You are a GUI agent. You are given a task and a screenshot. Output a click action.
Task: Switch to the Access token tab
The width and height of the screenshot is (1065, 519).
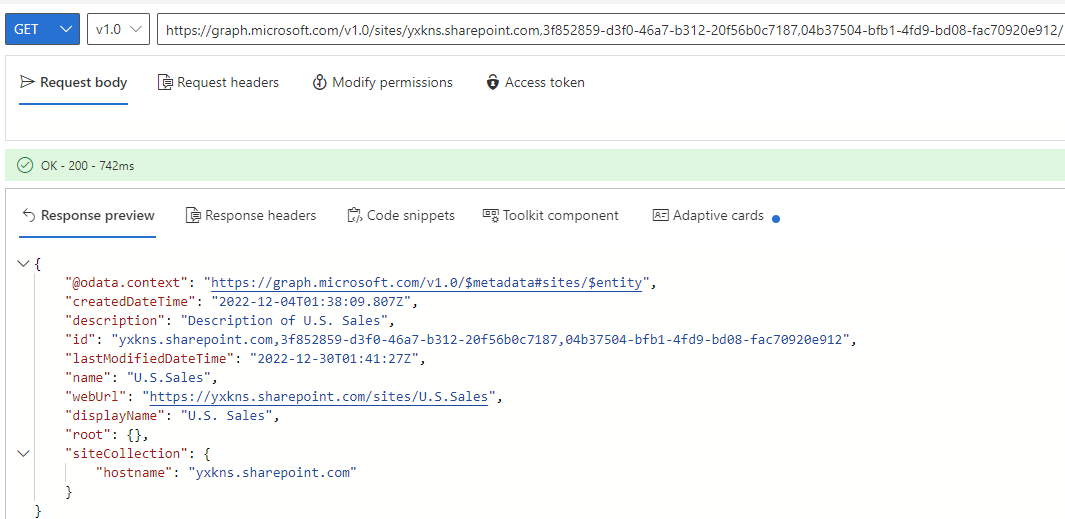[x=535, y=83]
